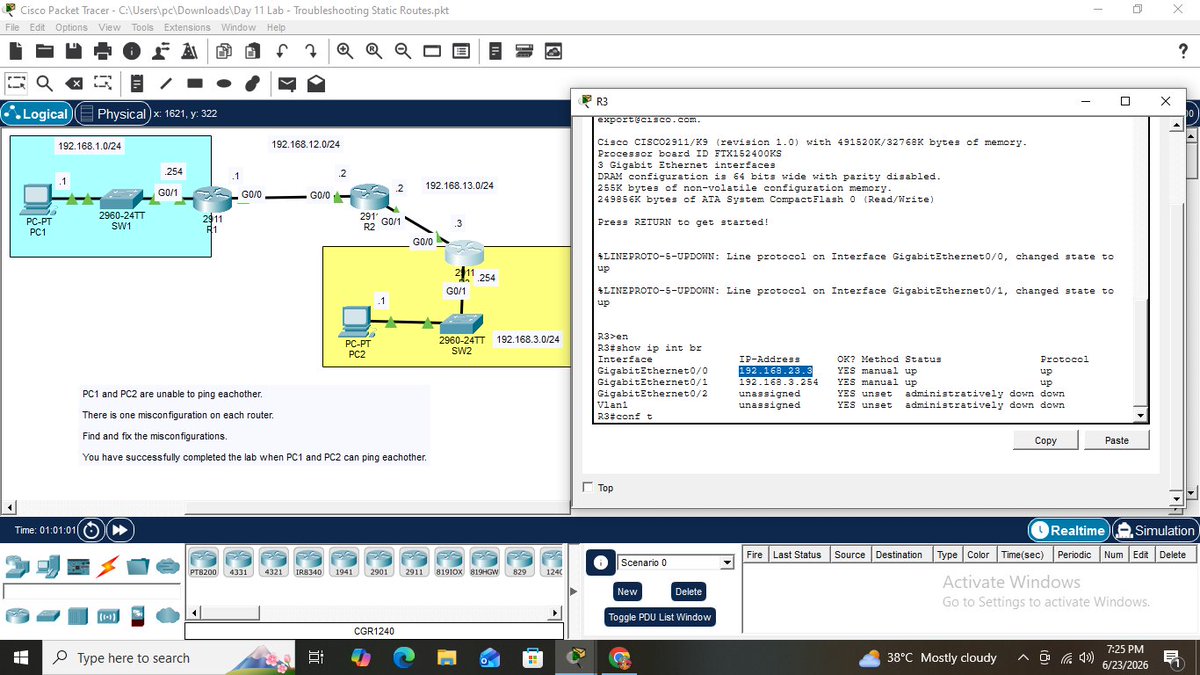Add a Complex PDU open envelope
This screenshot has height=675, width=1200.
[315, 84]
